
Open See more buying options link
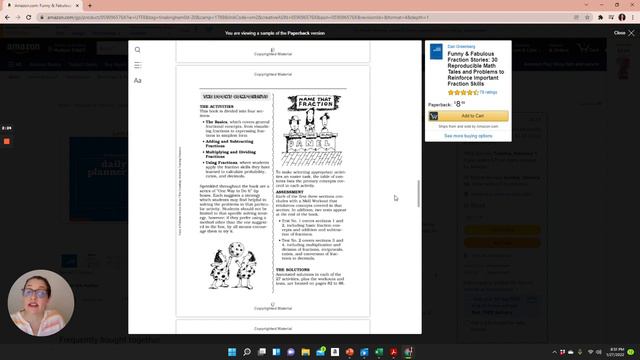(468, 136)
